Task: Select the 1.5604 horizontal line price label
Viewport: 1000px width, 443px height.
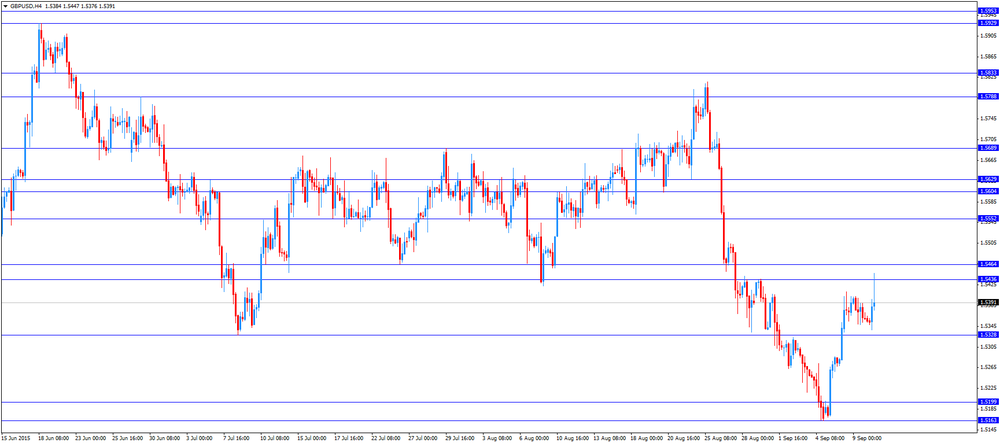Action: click(988, 191)
